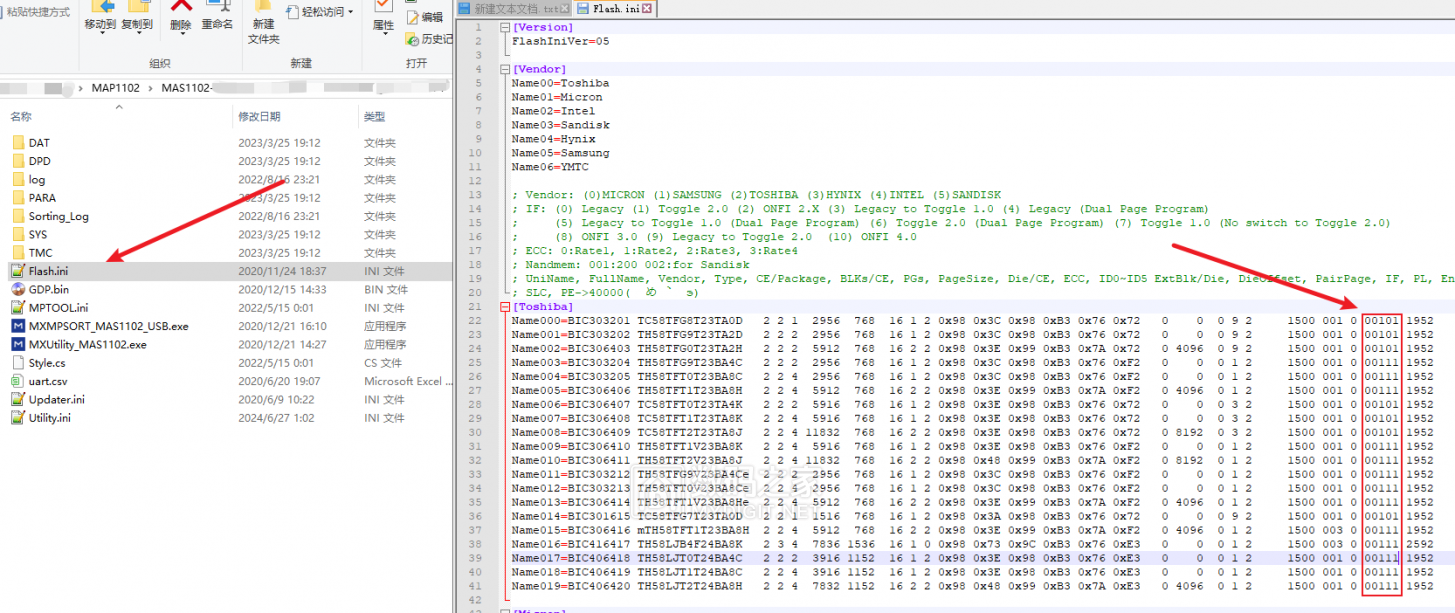This screenshot has height=613, width=1455.
Task: Sort by the 修改日期 (Date modified) column header
Action: [259, 117]
